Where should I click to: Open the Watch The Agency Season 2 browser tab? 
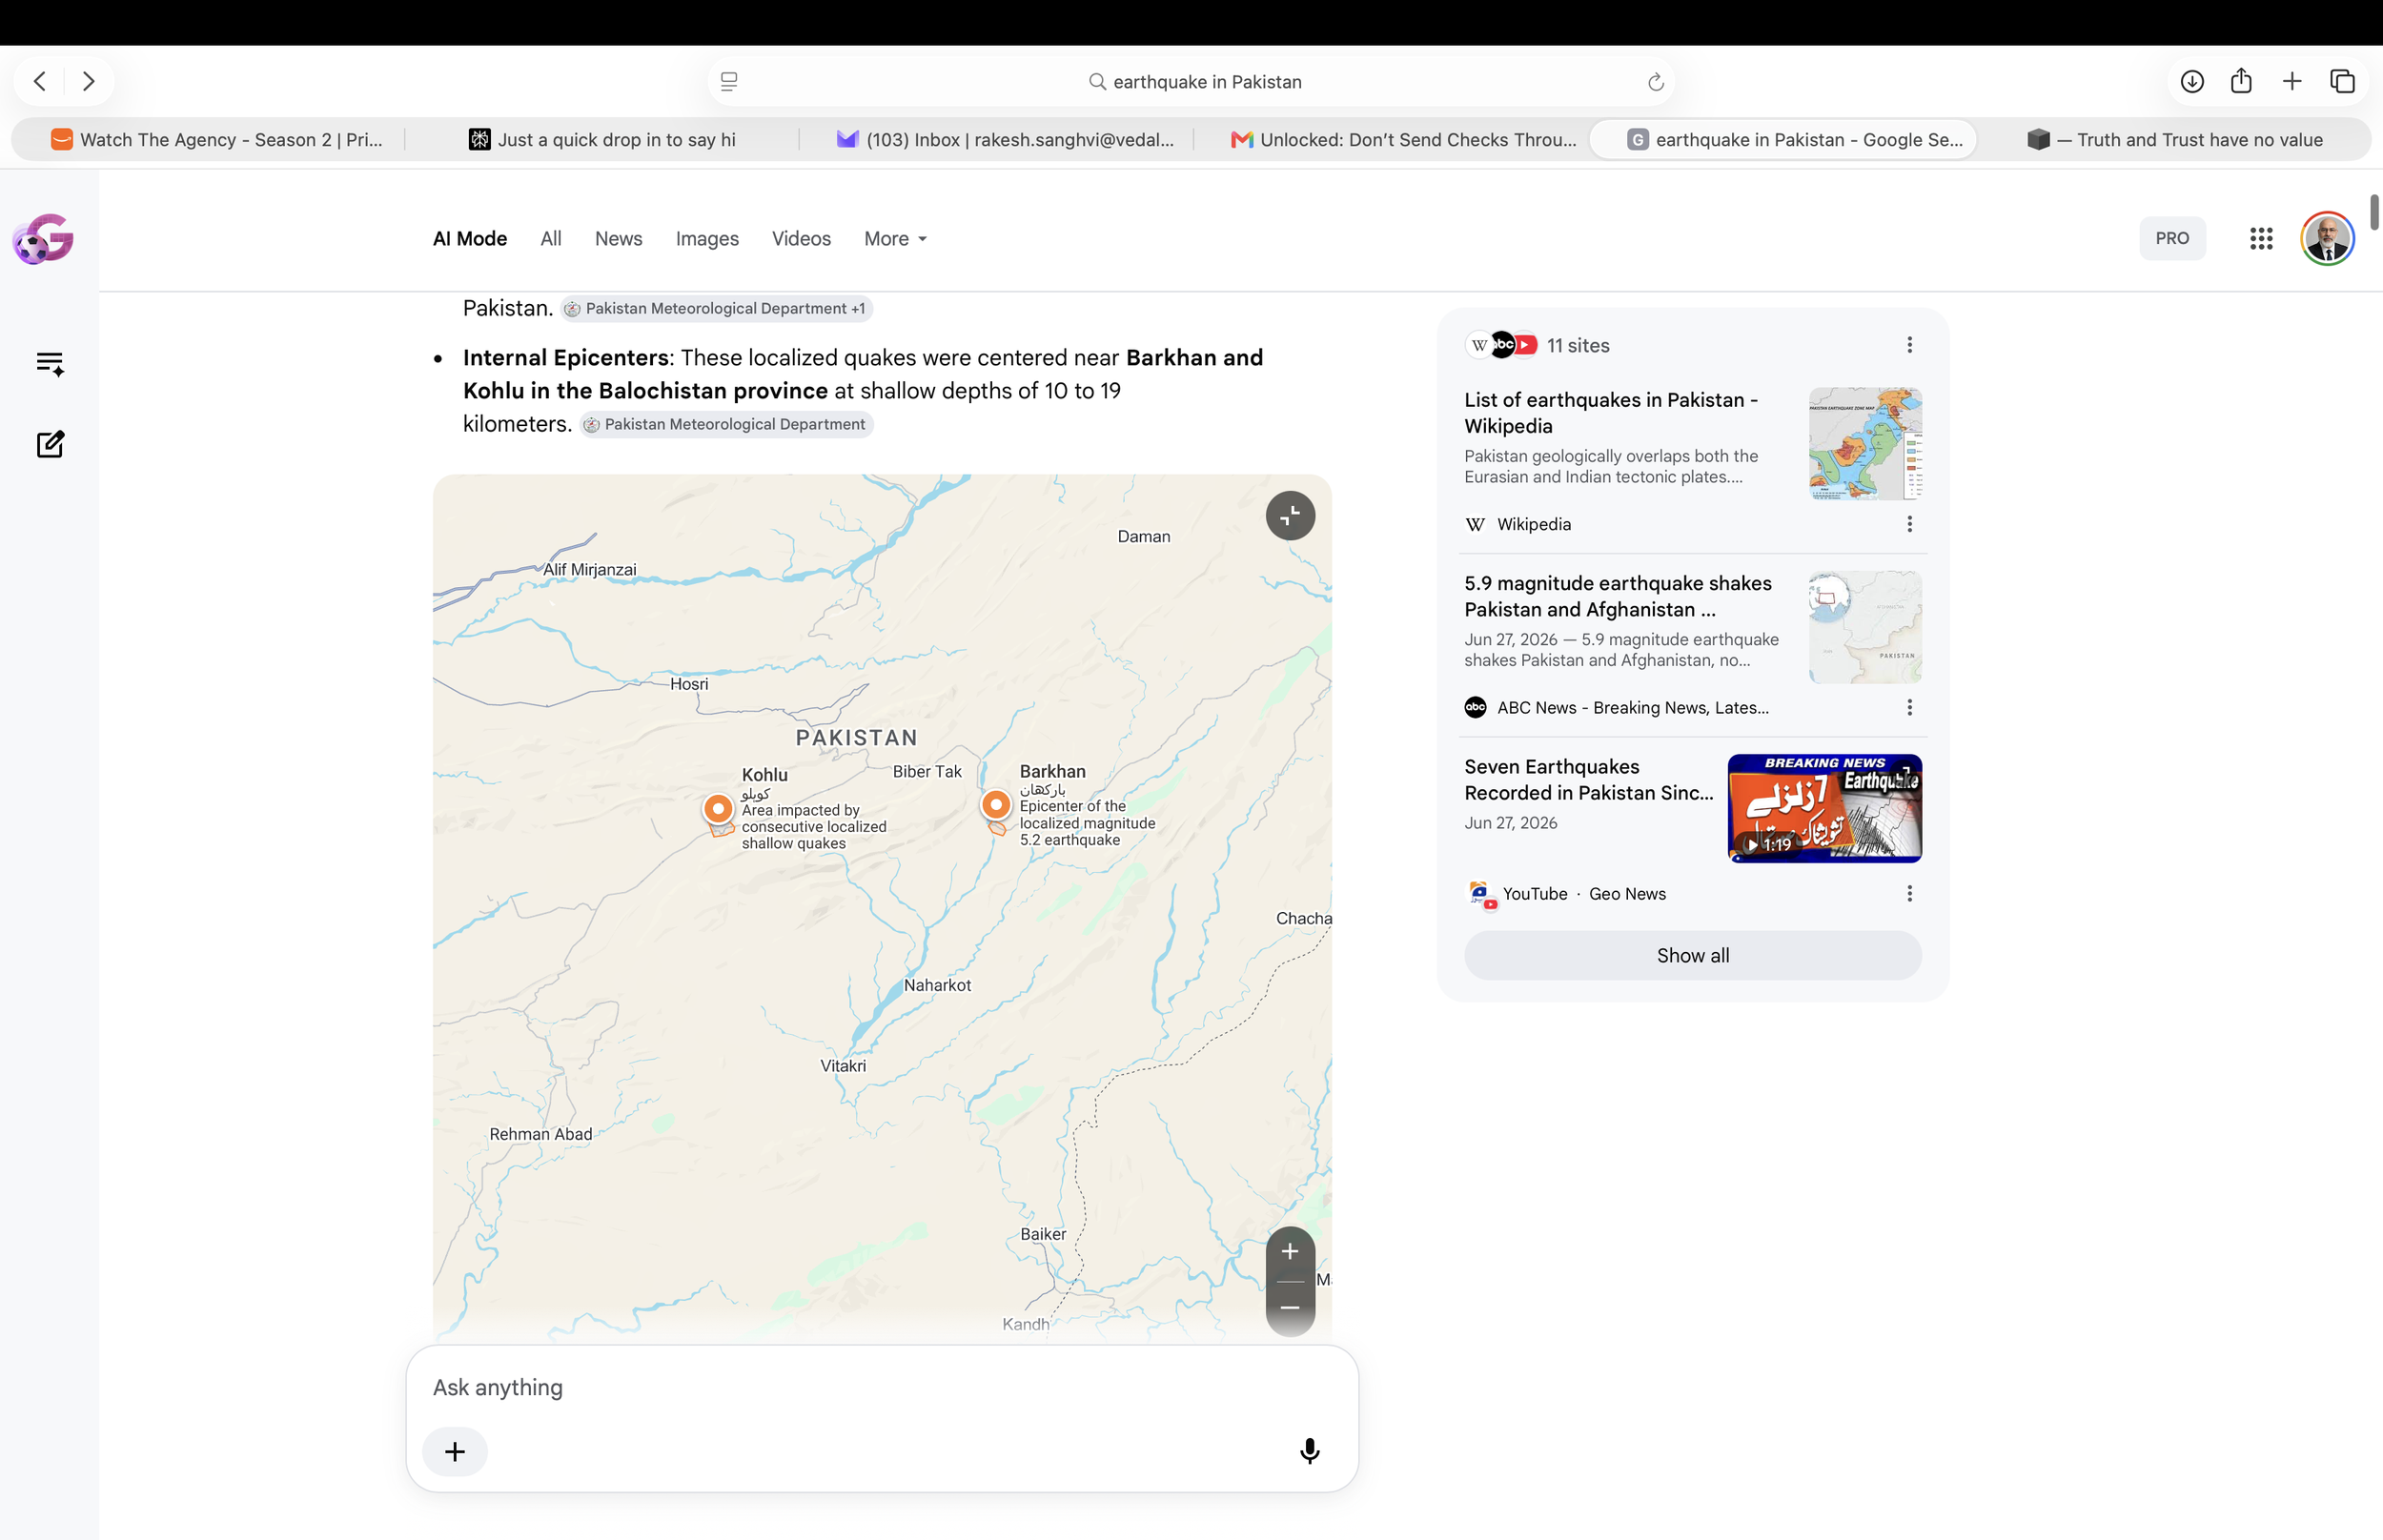tap(216, 140)
